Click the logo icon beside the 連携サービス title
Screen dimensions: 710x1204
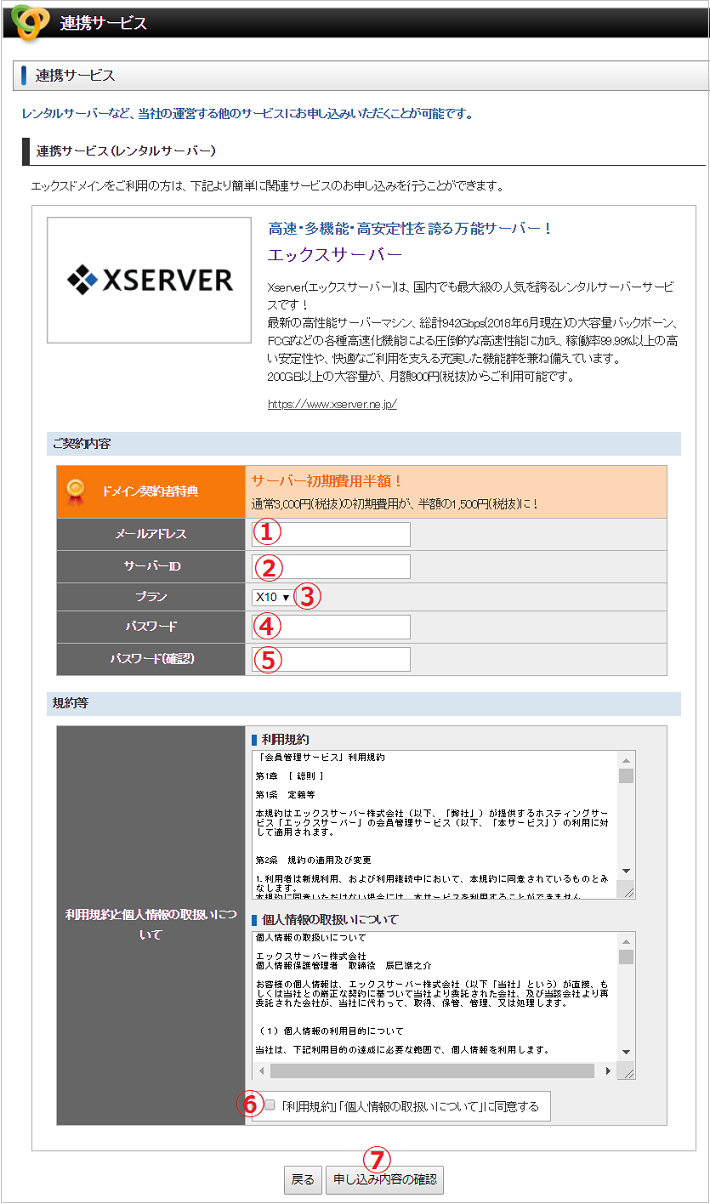(31, 21)
